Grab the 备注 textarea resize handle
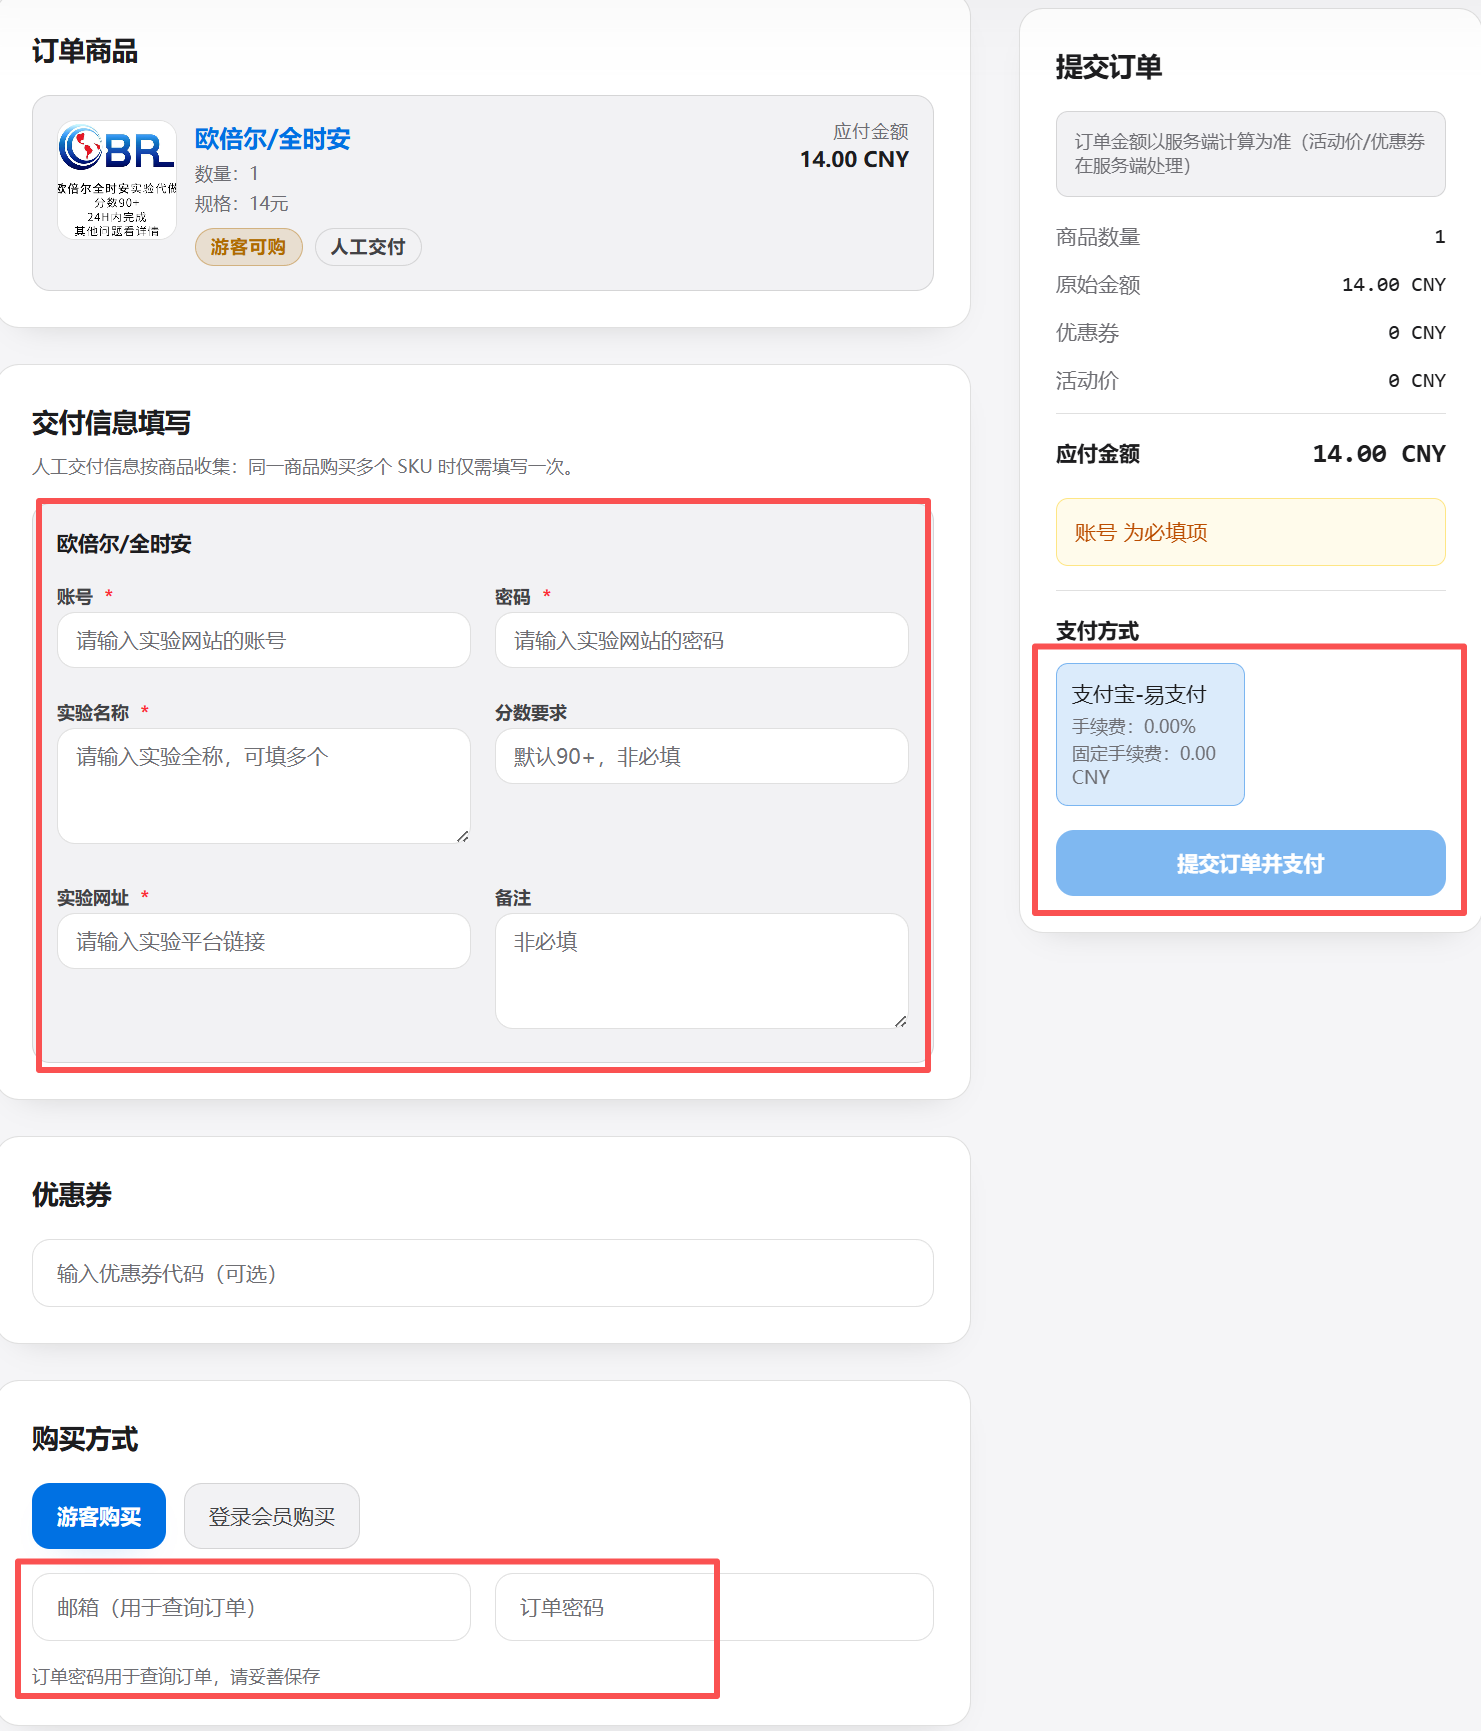 coord(900,1021)
